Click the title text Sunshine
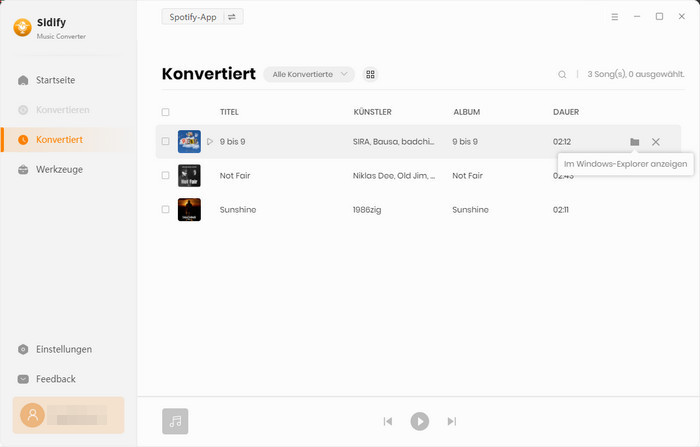The width and height of the screenshot is (700, 447). click(238, 209)
